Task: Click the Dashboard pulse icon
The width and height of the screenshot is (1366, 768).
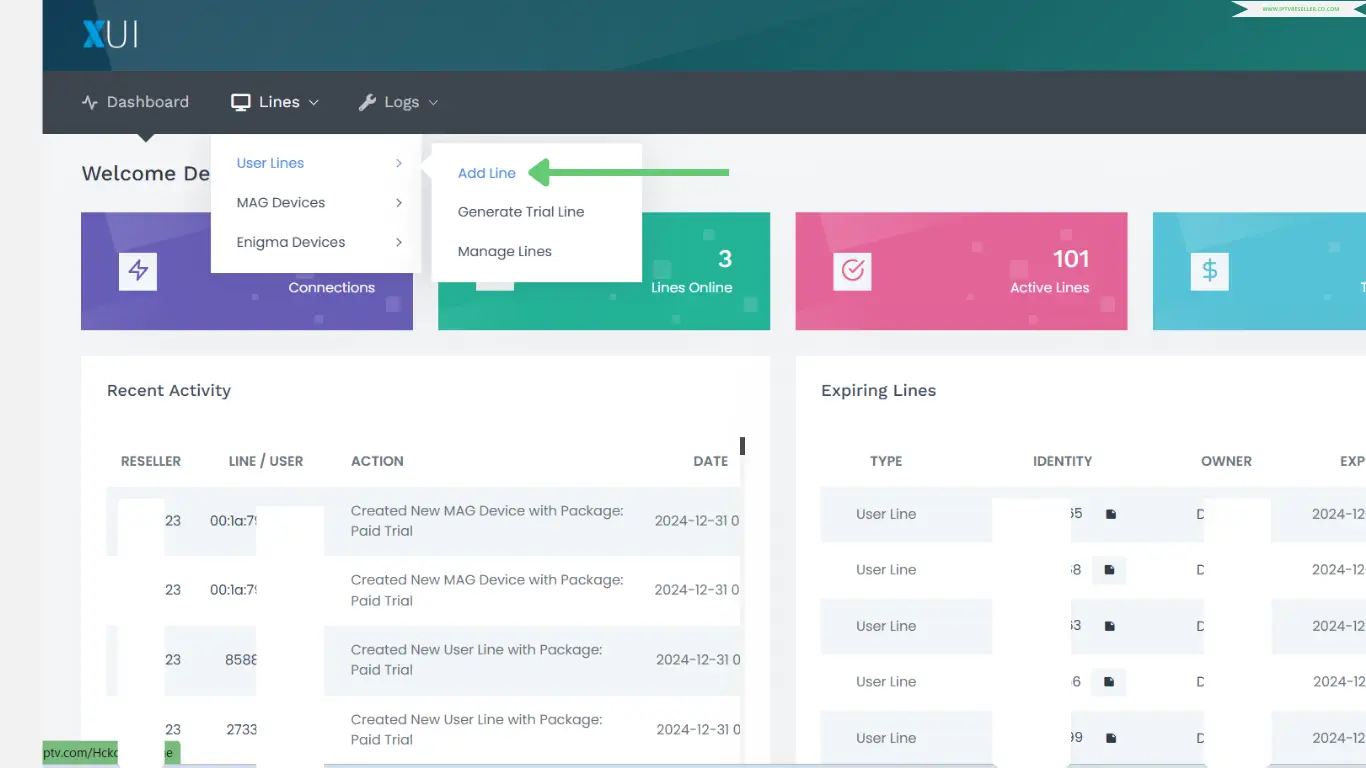Action: coord(90,102)
